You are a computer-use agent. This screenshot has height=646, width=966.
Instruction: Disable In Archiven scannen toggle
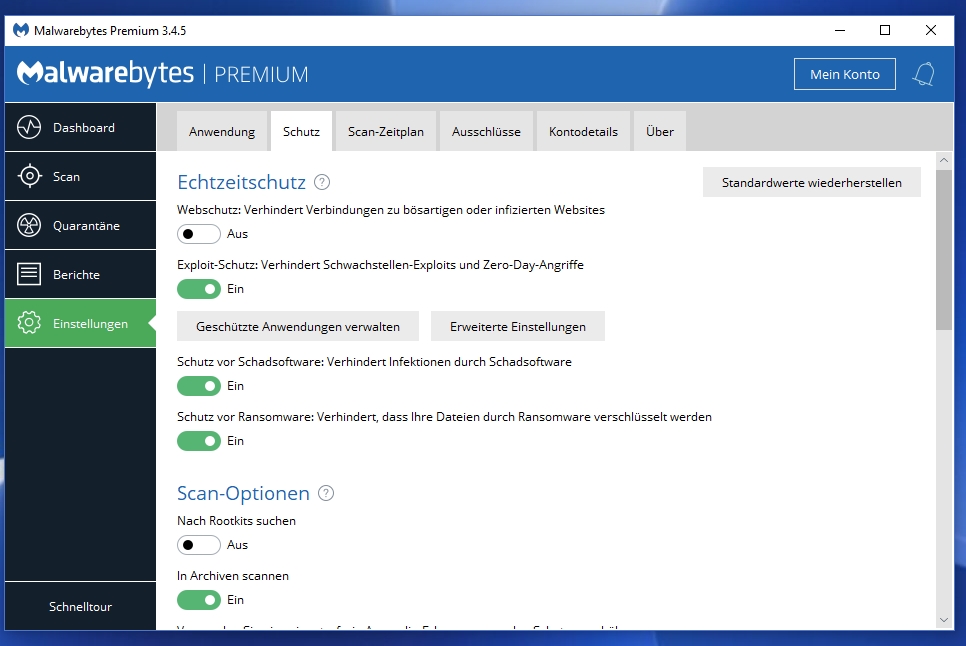pos(198,600)
